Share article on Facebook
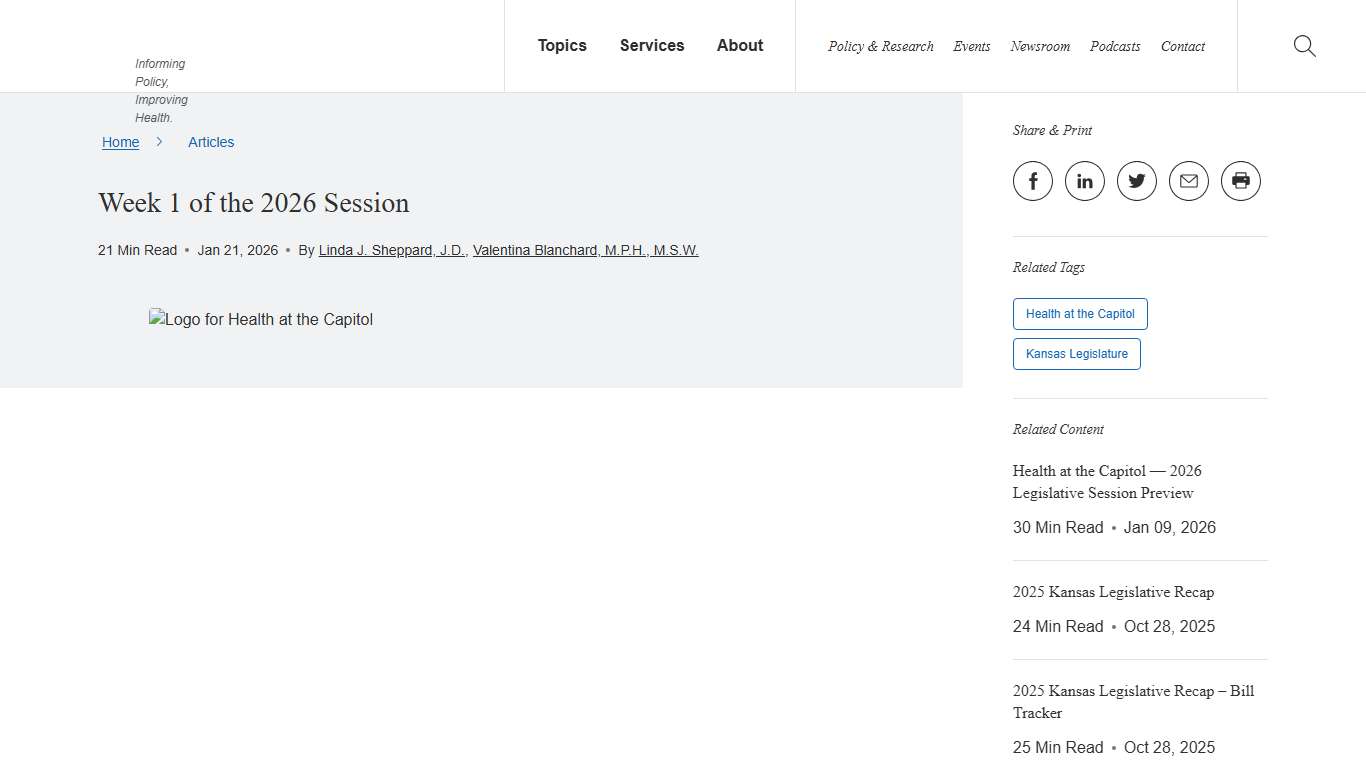 [x=1033, y=181]
